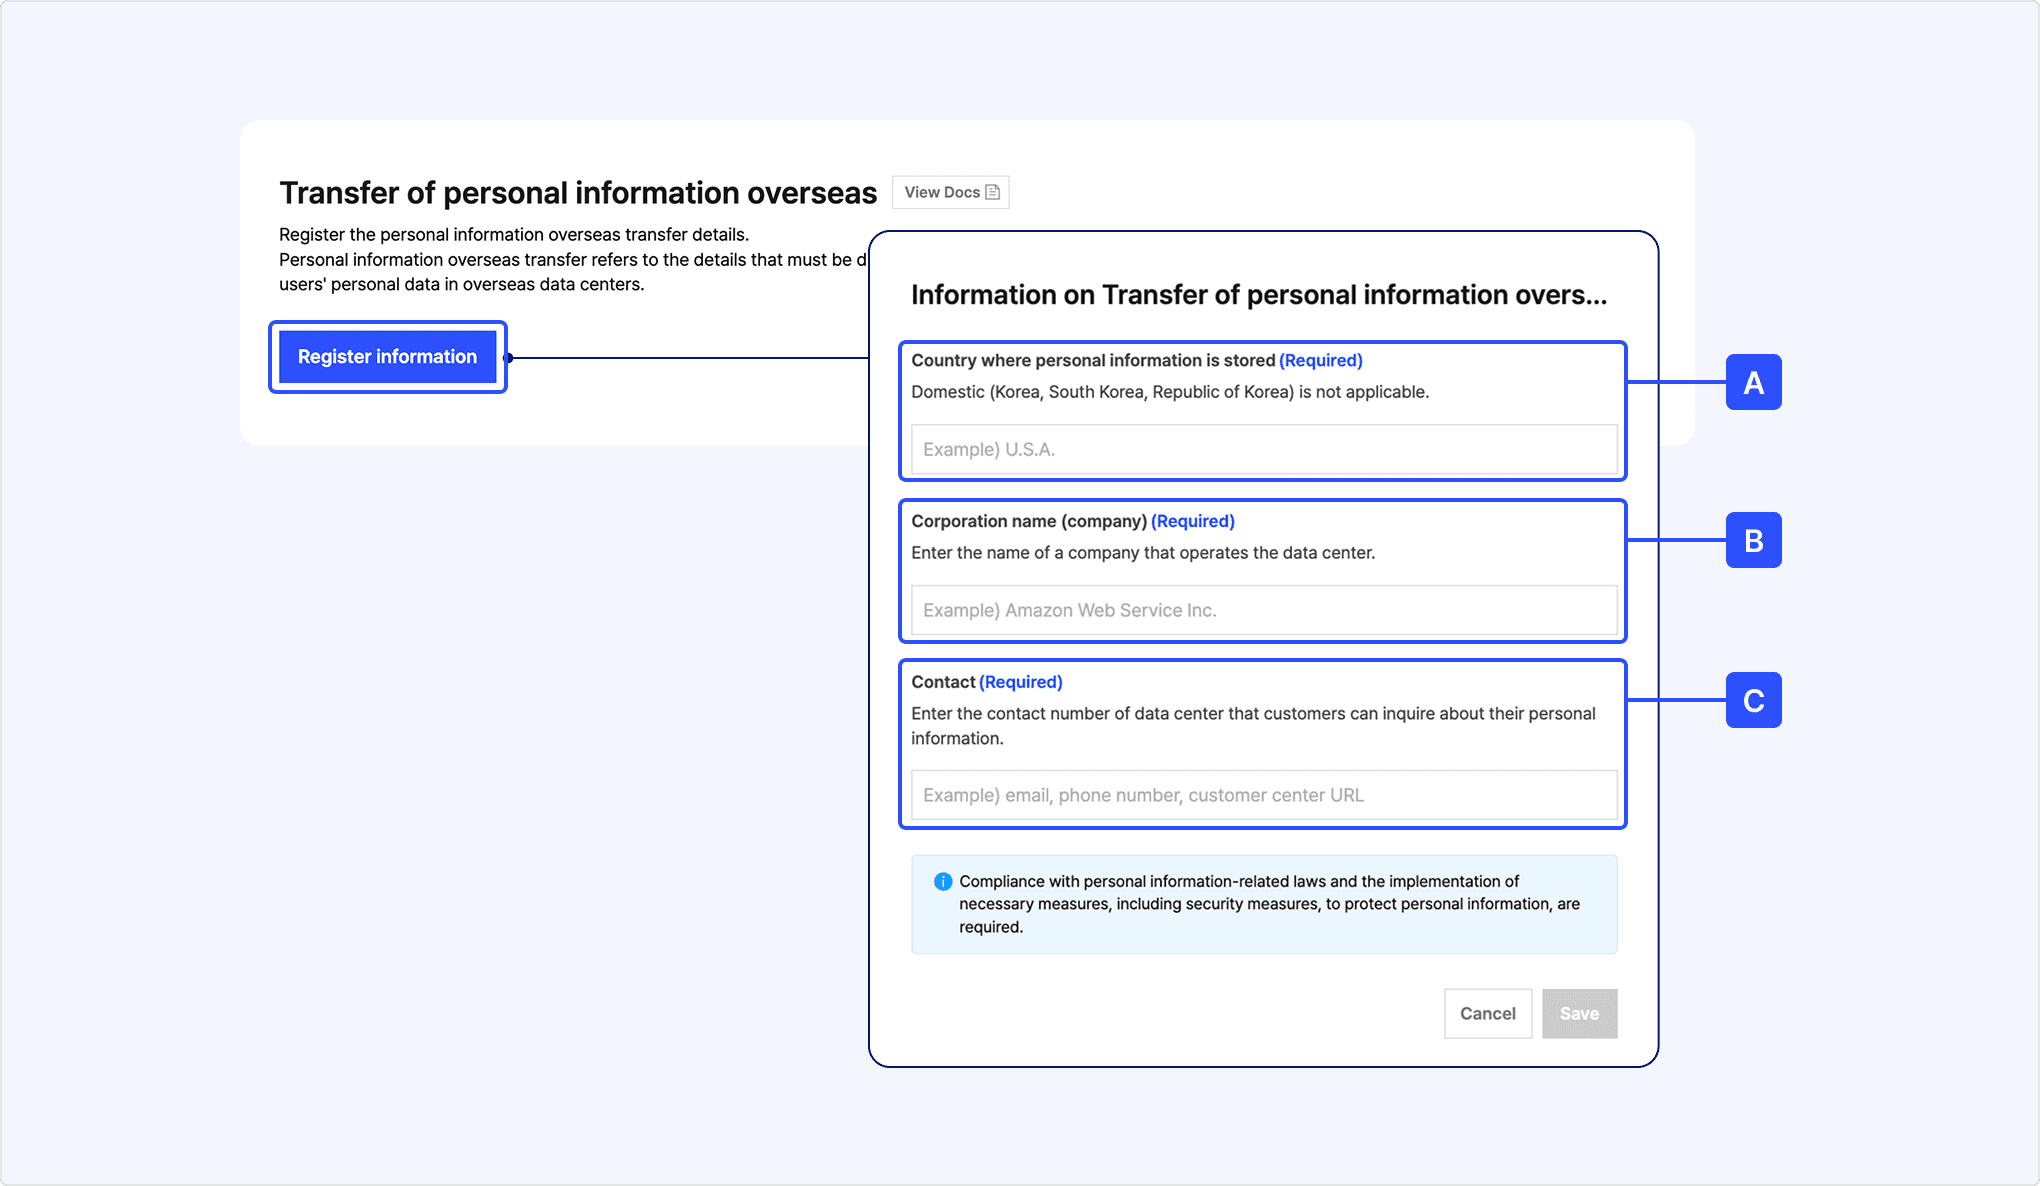Focus the country input with U.S.A. example
2040x1186 pixels.
pos(1263,449)
